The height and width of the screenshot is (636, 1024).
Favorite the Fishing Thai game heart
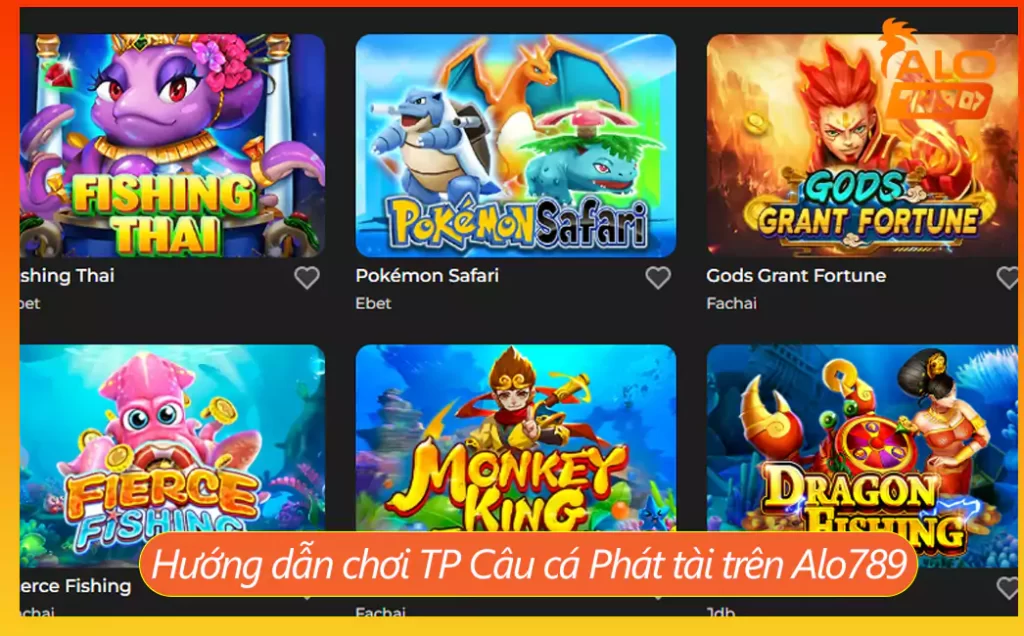306,278
